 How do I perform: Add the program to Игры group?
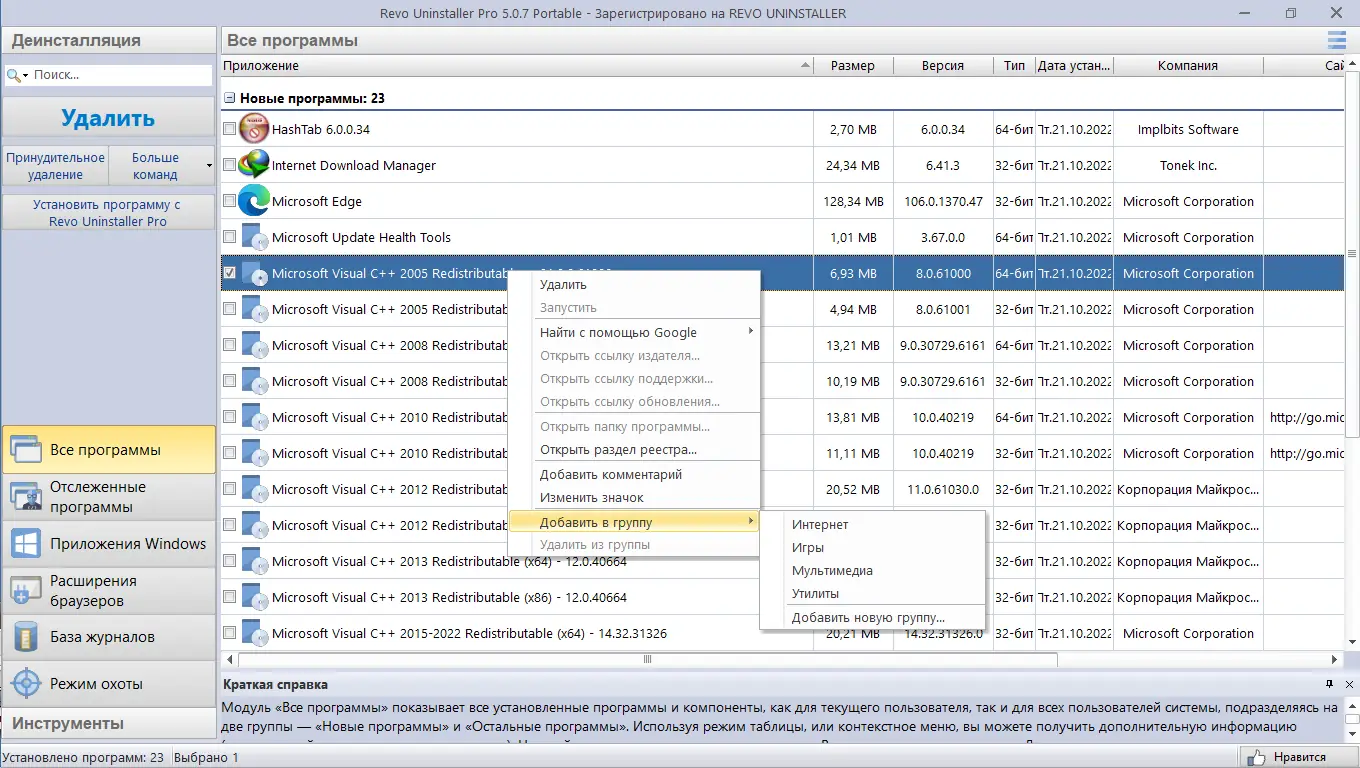(x=873, y=548)
